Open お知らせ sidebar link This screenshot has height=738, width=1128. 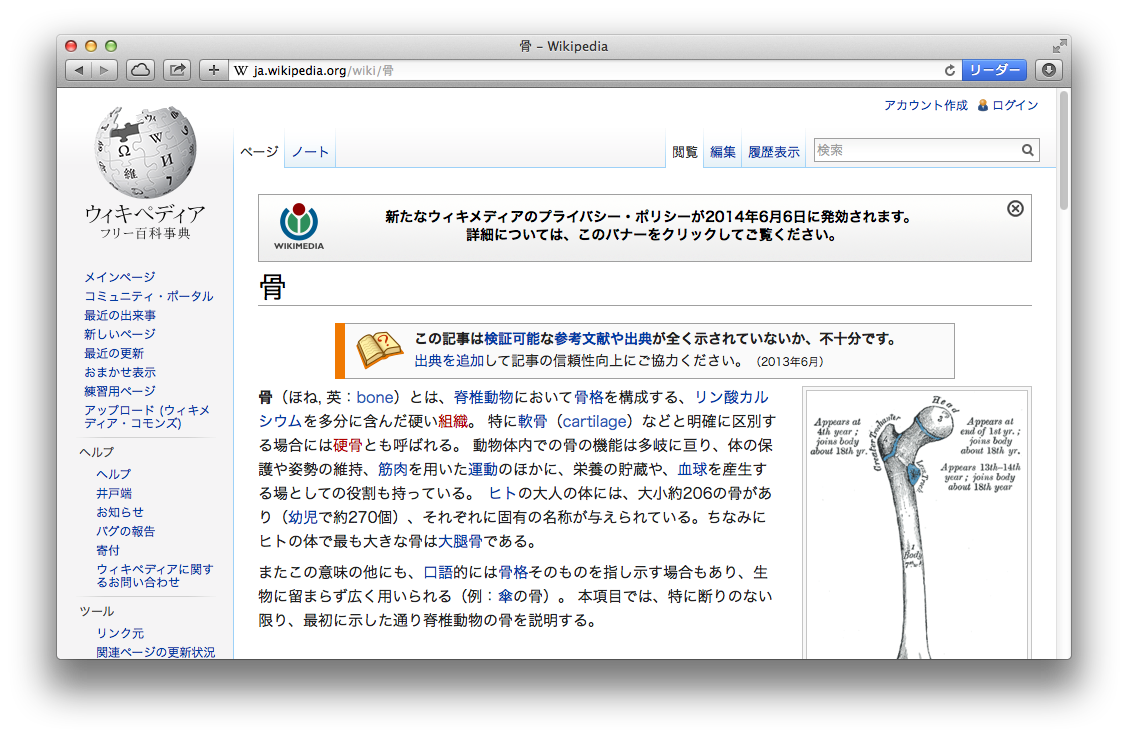point(119,512)
